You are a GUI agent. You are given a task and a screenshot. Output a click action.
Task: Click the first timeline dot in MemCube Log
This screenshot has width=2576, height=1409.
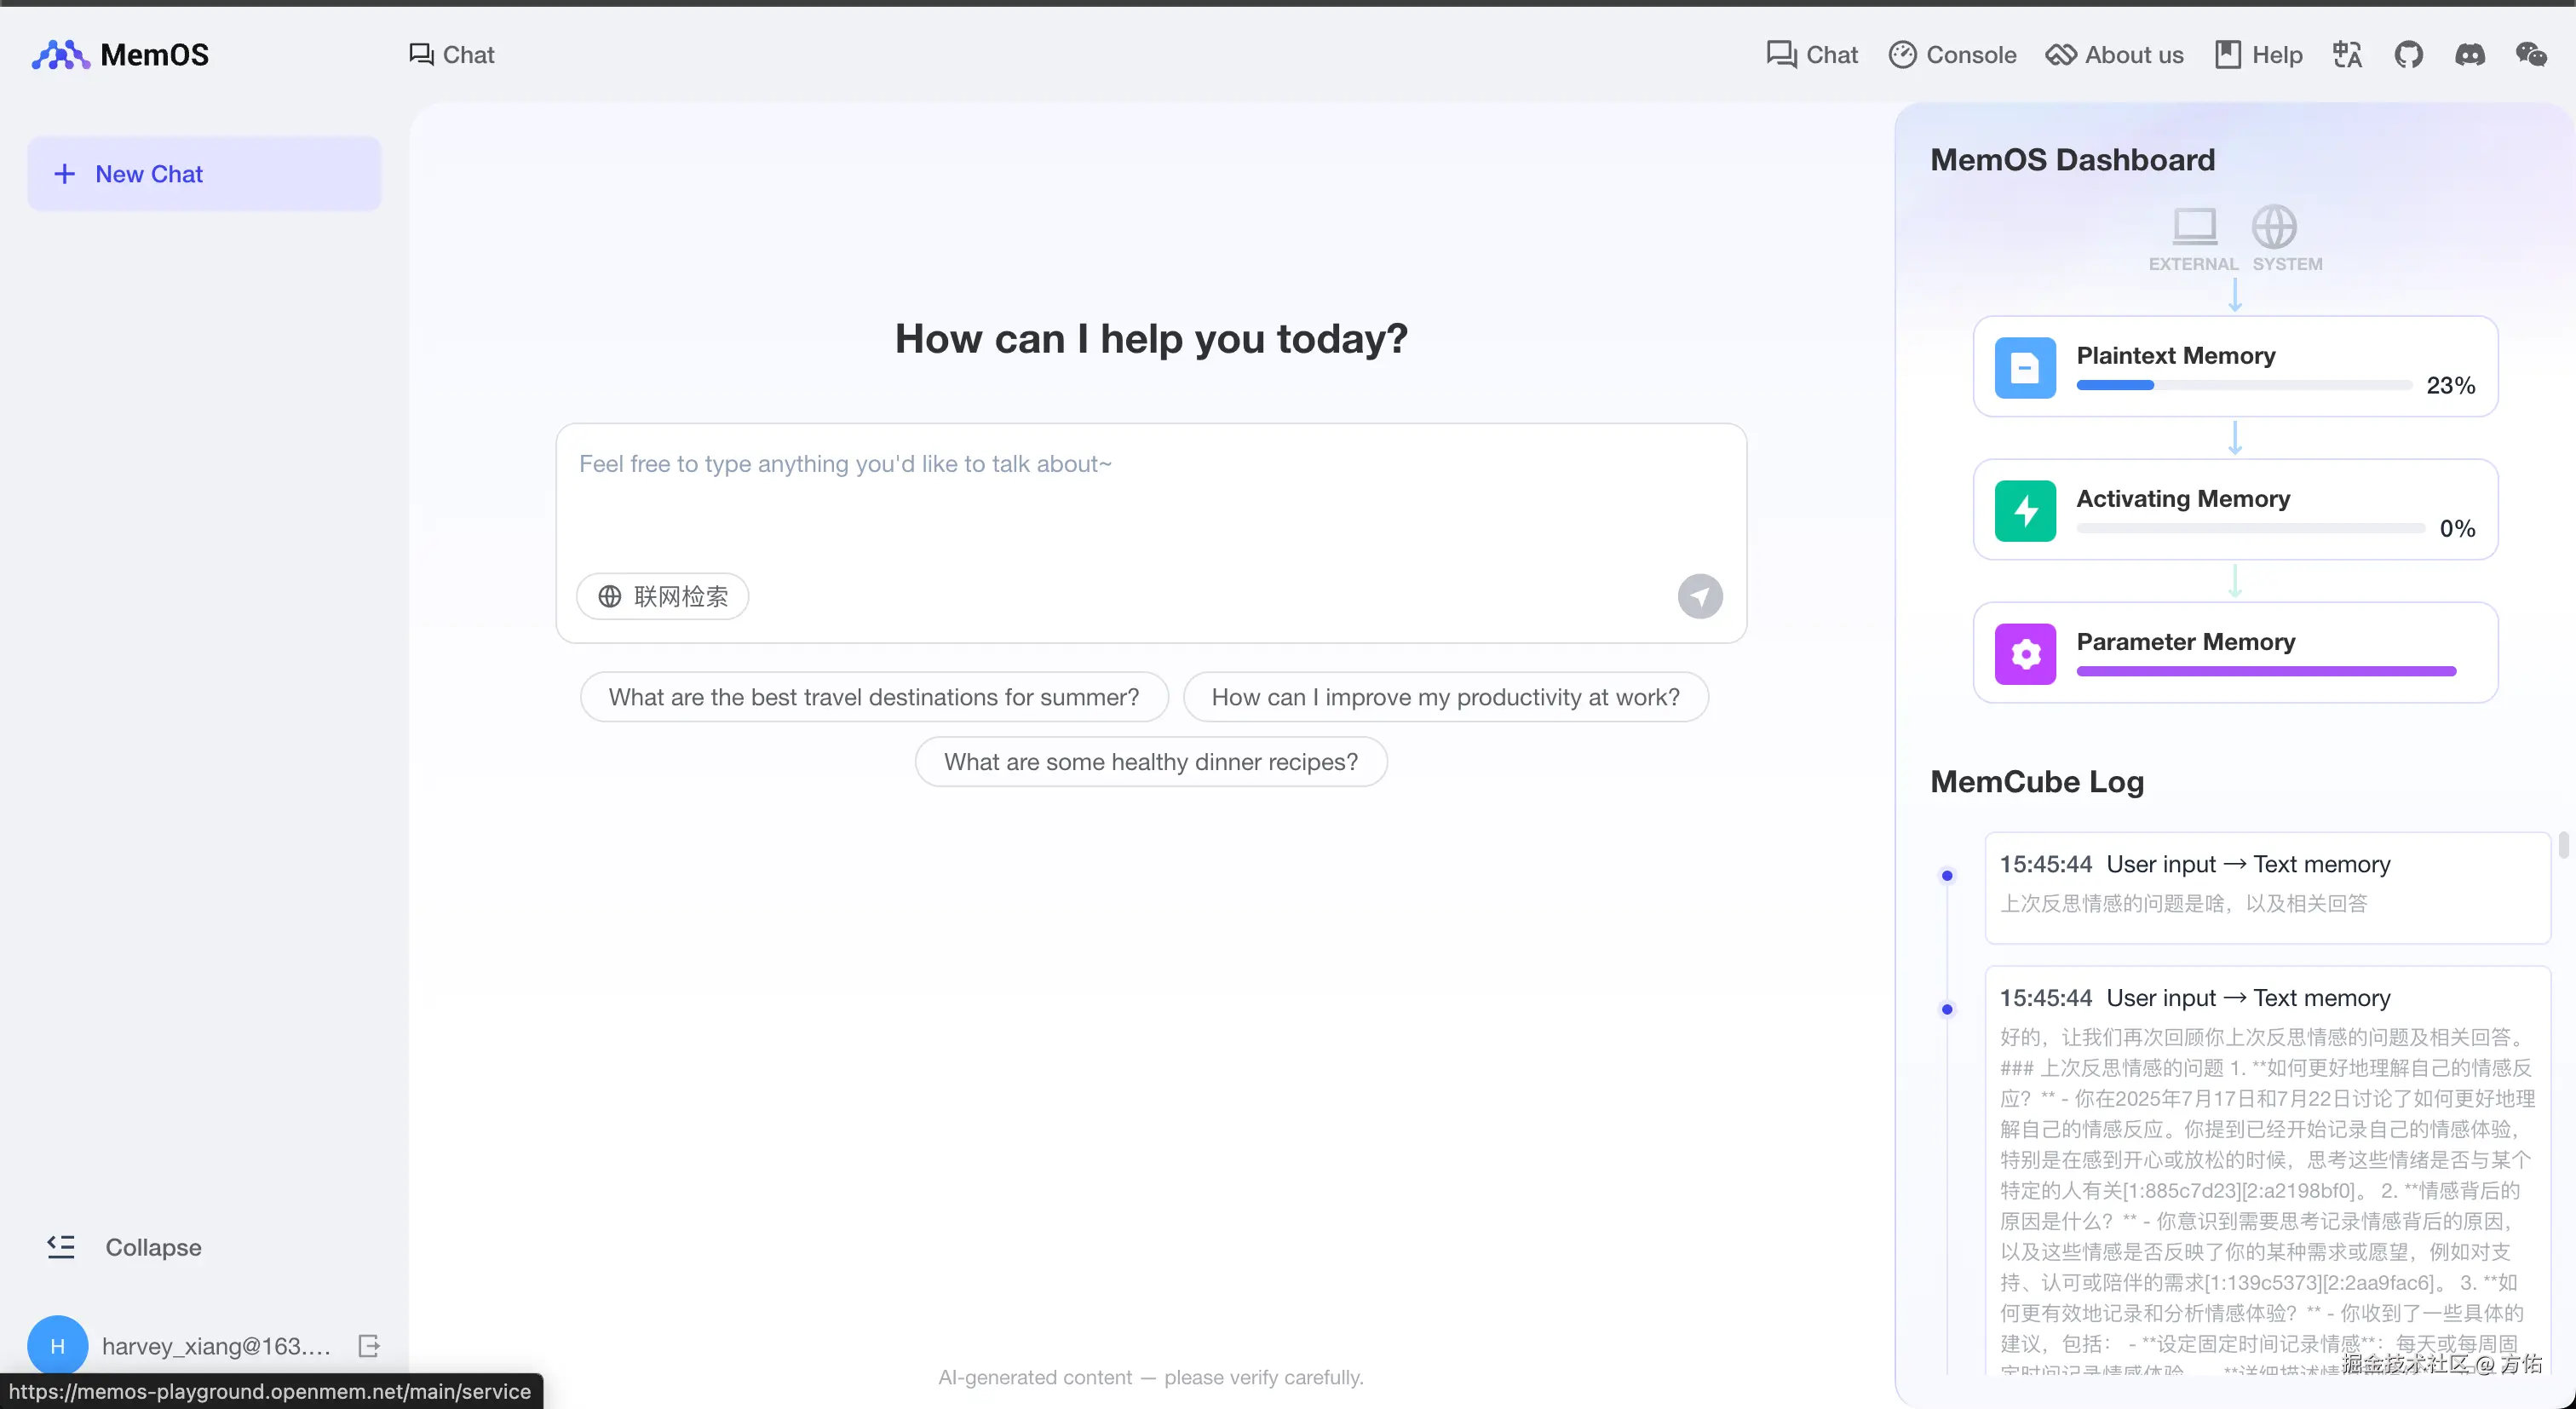coord(1946,876)
